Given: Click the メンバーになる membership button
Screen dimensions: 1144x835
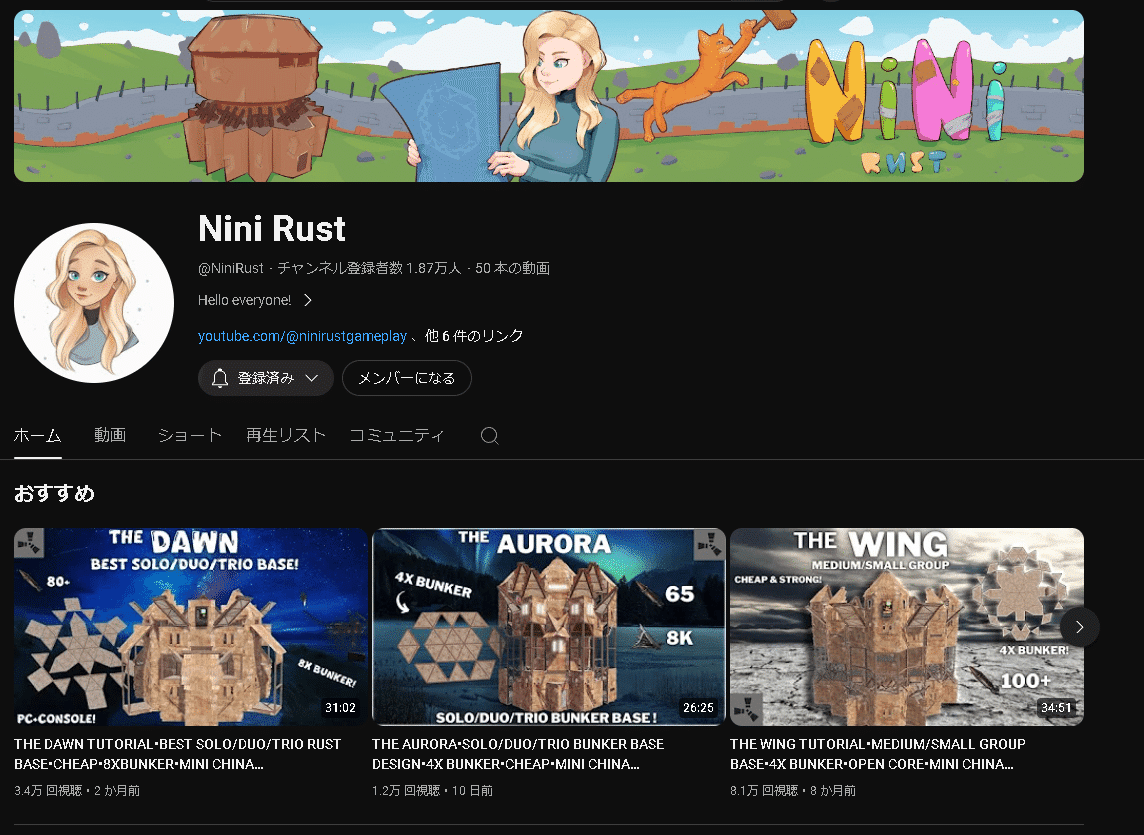Looking at the screenshot, I should (407, 378).
